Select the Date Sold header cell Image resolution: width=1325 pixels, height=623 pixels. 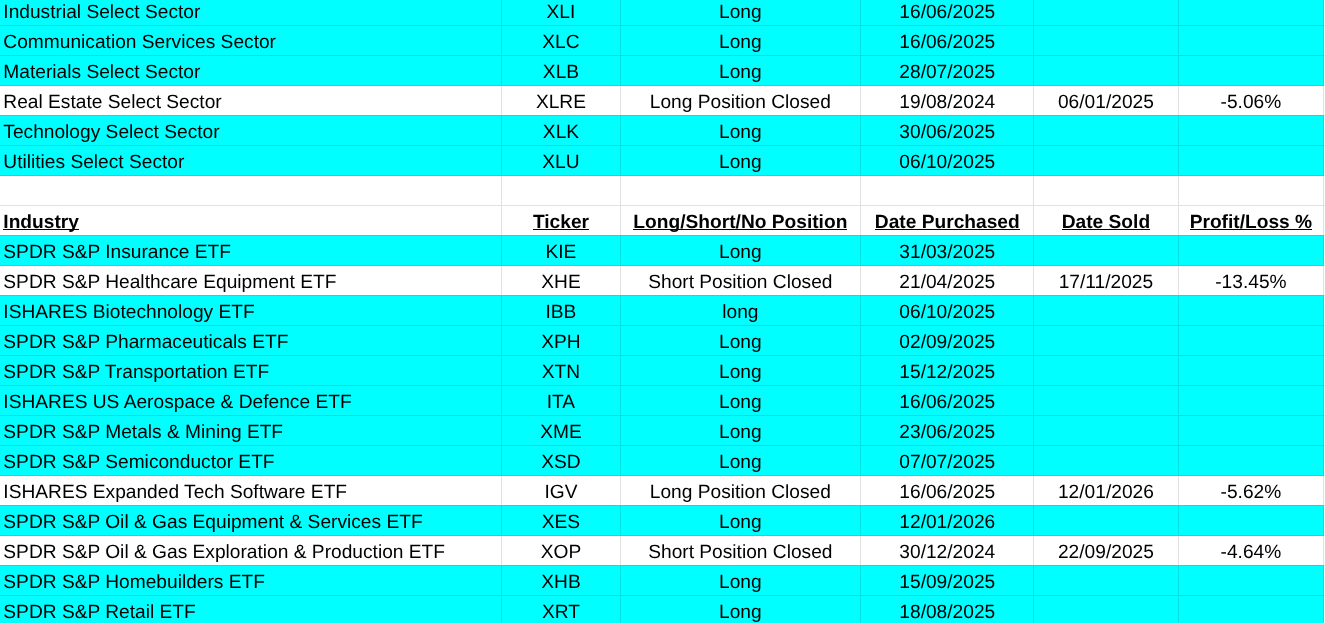point(1105,222)
